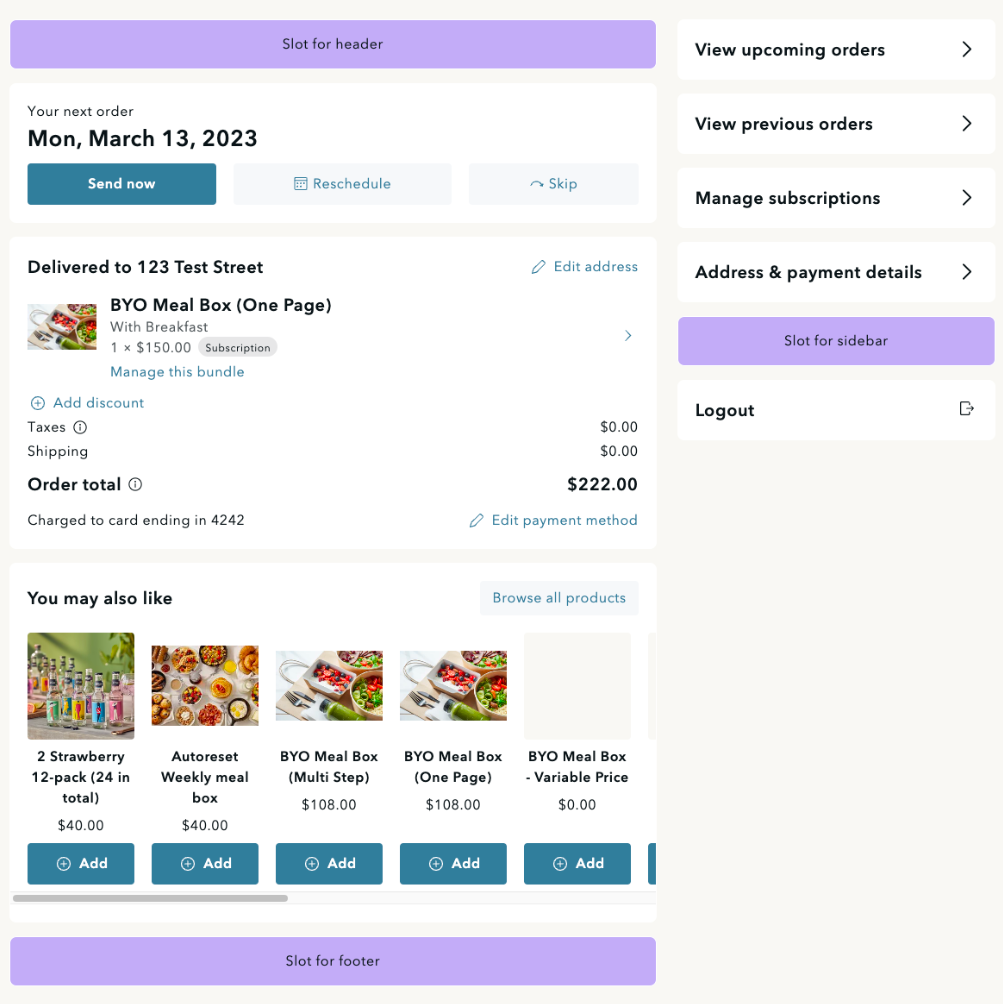This screenshot has width=1003, height=1004.
Task: Open the Manage this bundle link
Action: point(177,371)
